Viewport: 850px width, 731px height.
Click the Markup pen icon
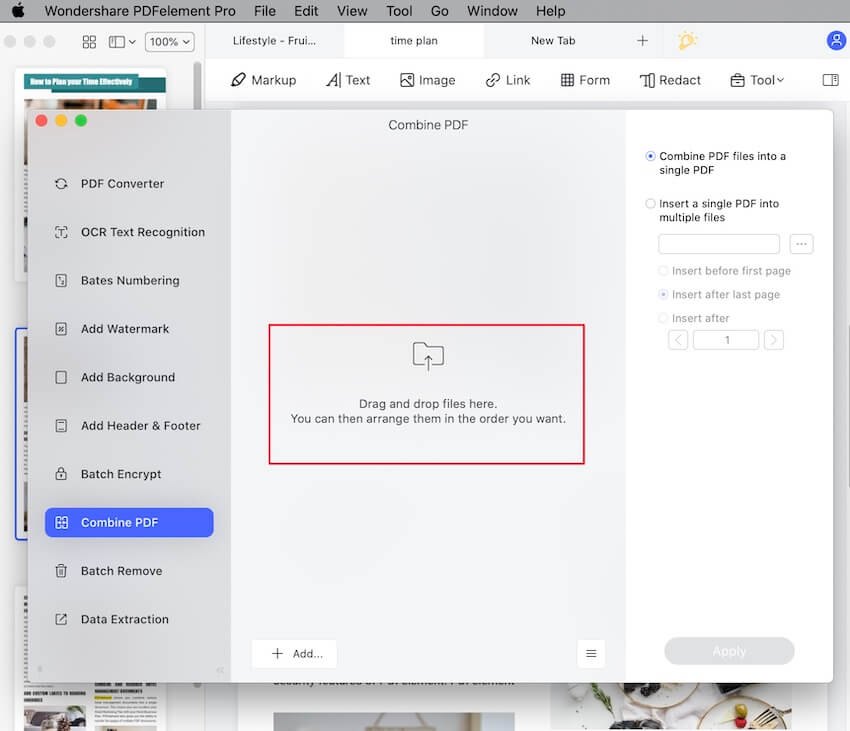pos(238,80)
